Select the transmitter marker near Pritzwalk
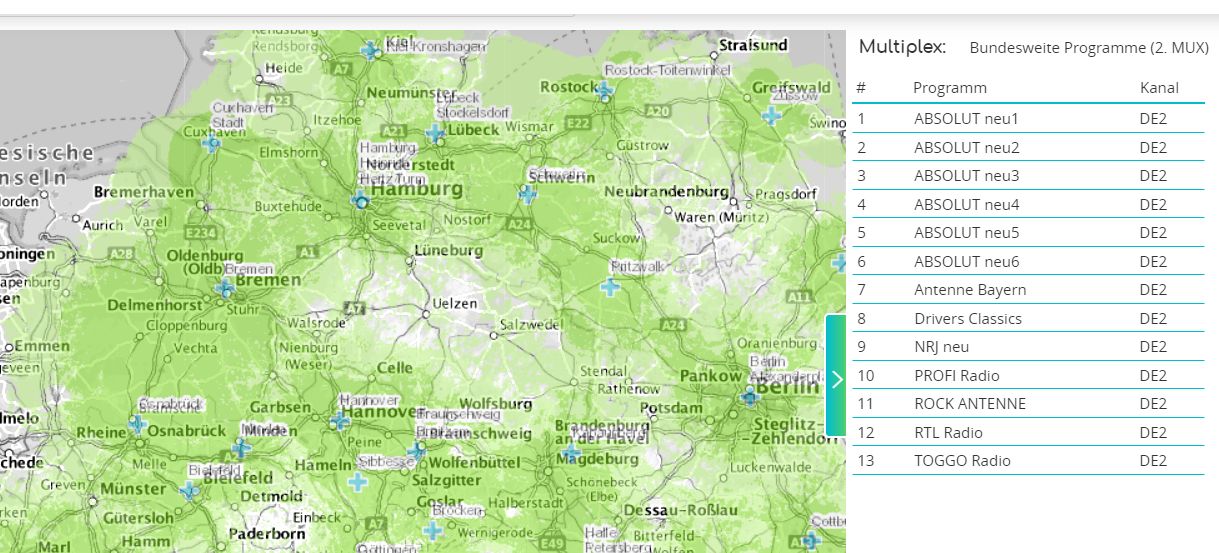The height and width of the screenshot is (553, 1219). 610,287
